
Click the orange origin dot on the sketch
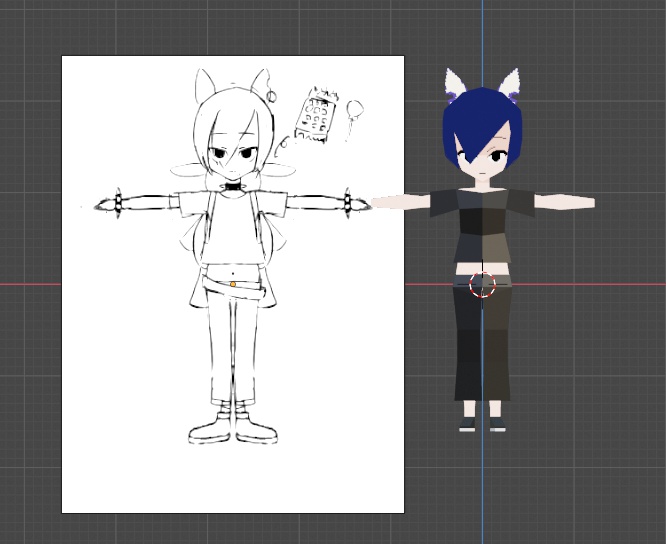click(233, 284)
